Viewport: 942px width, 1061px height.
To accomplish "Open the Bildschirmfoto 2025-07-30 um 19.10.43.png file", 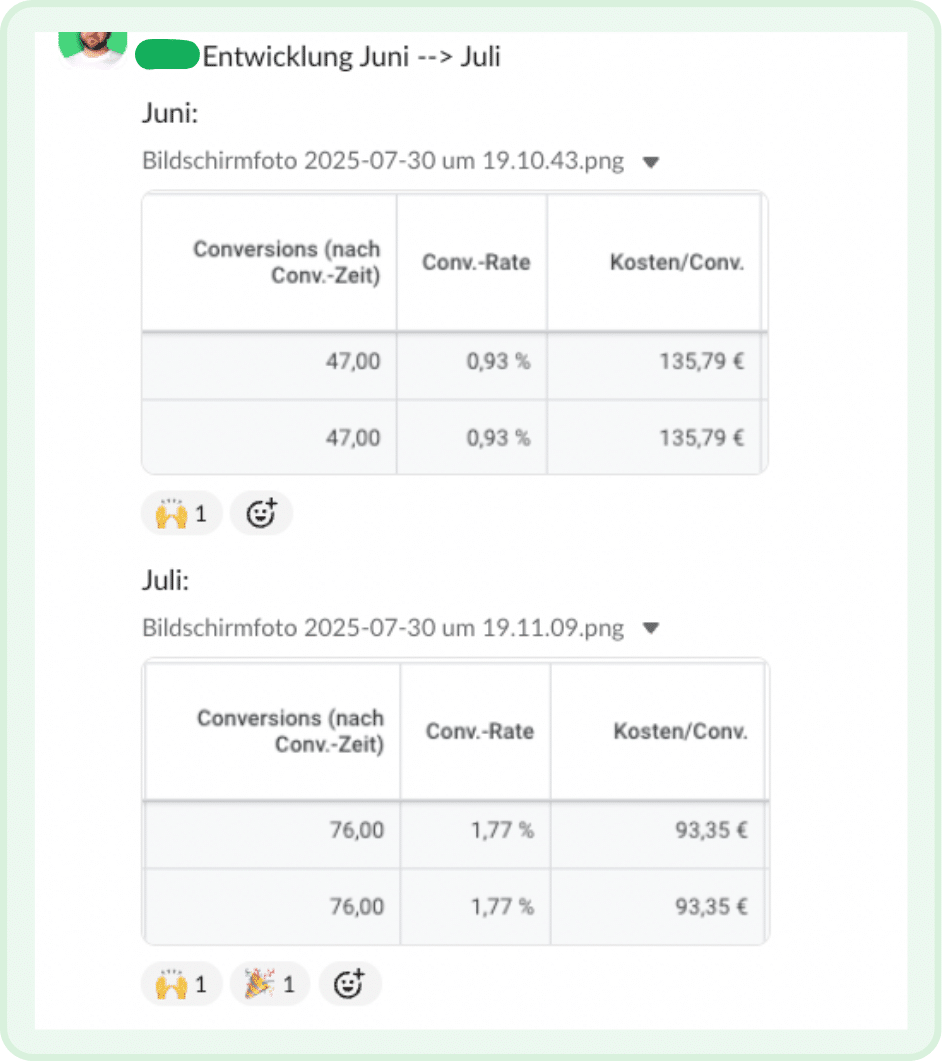I will (383, 160).
